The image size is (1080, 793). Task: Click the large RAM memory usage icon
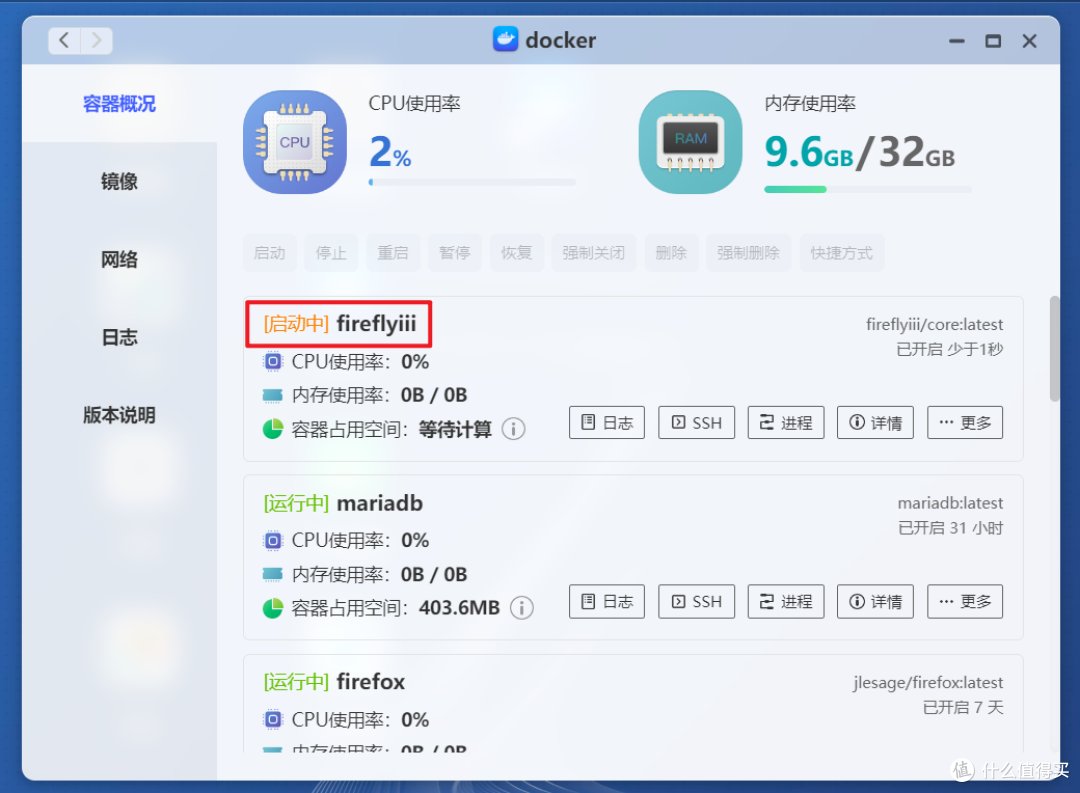pyautogui.click(x=690, y=141)
